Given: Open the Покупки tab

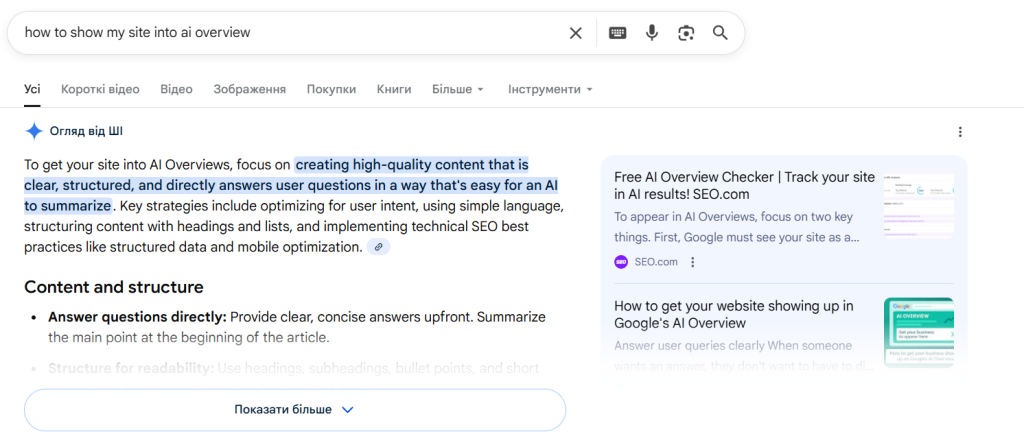Looking at the screenshot, I should [331, 89].
